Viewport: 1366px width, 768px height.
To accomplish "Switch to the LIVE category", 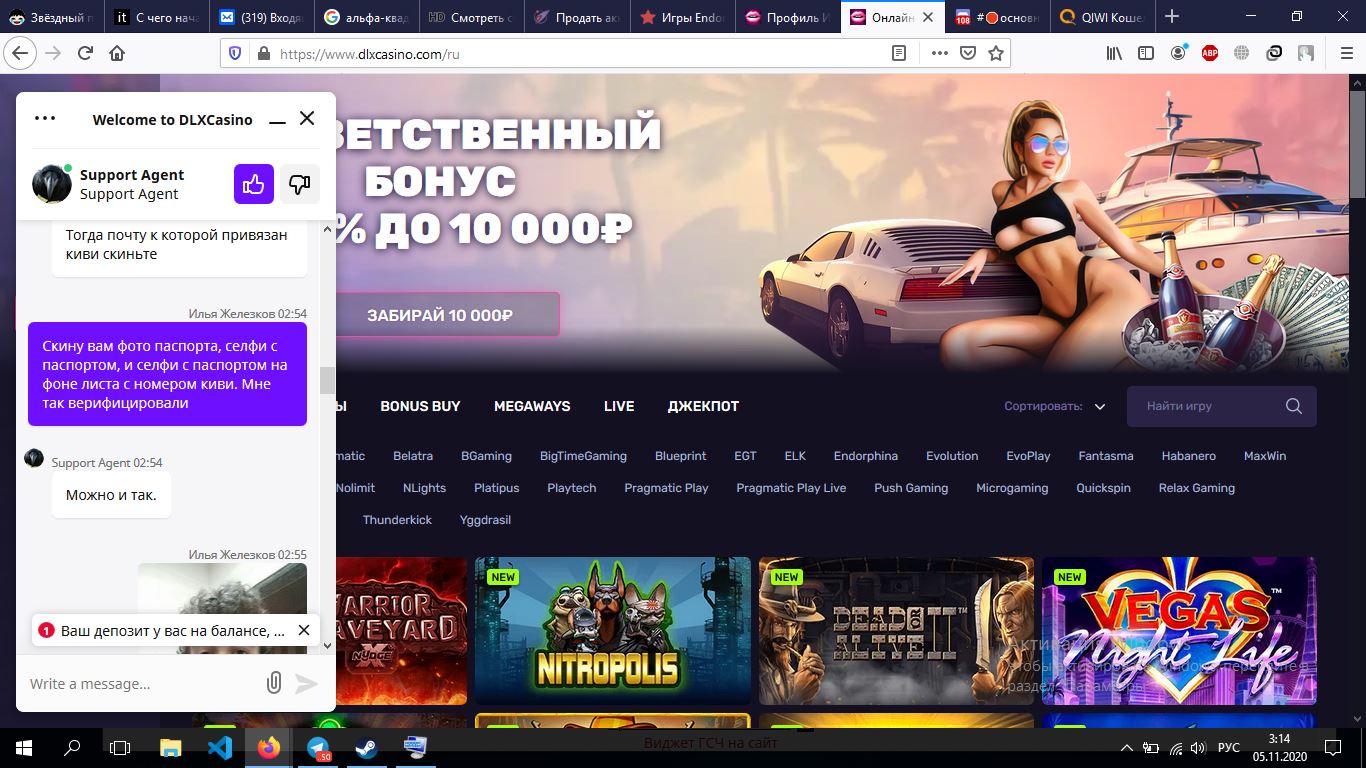I will [619, 406].
